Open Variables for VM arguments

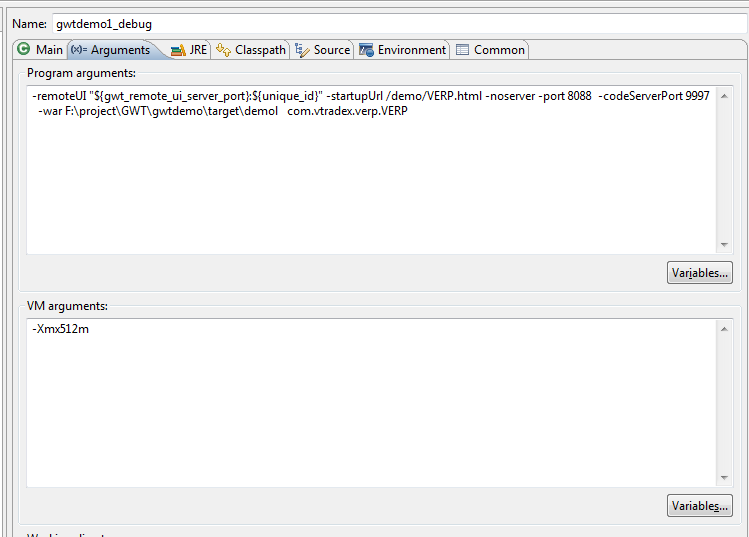click(700, 505)
